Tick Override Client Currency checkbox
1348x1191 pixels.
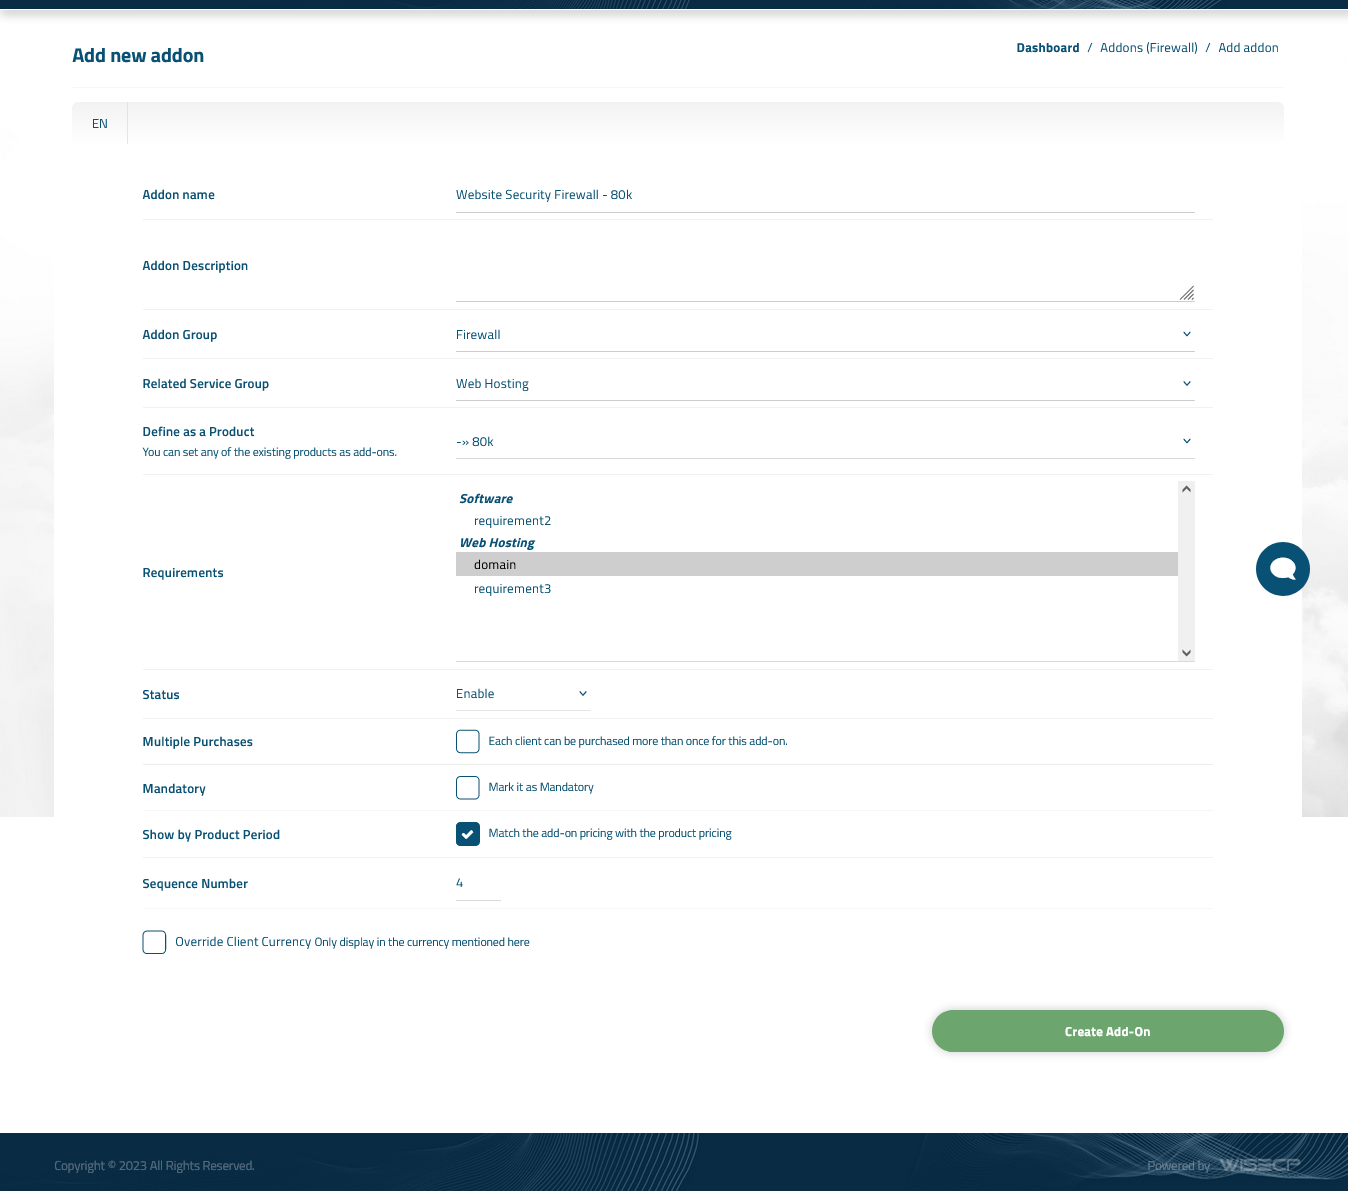154,942
